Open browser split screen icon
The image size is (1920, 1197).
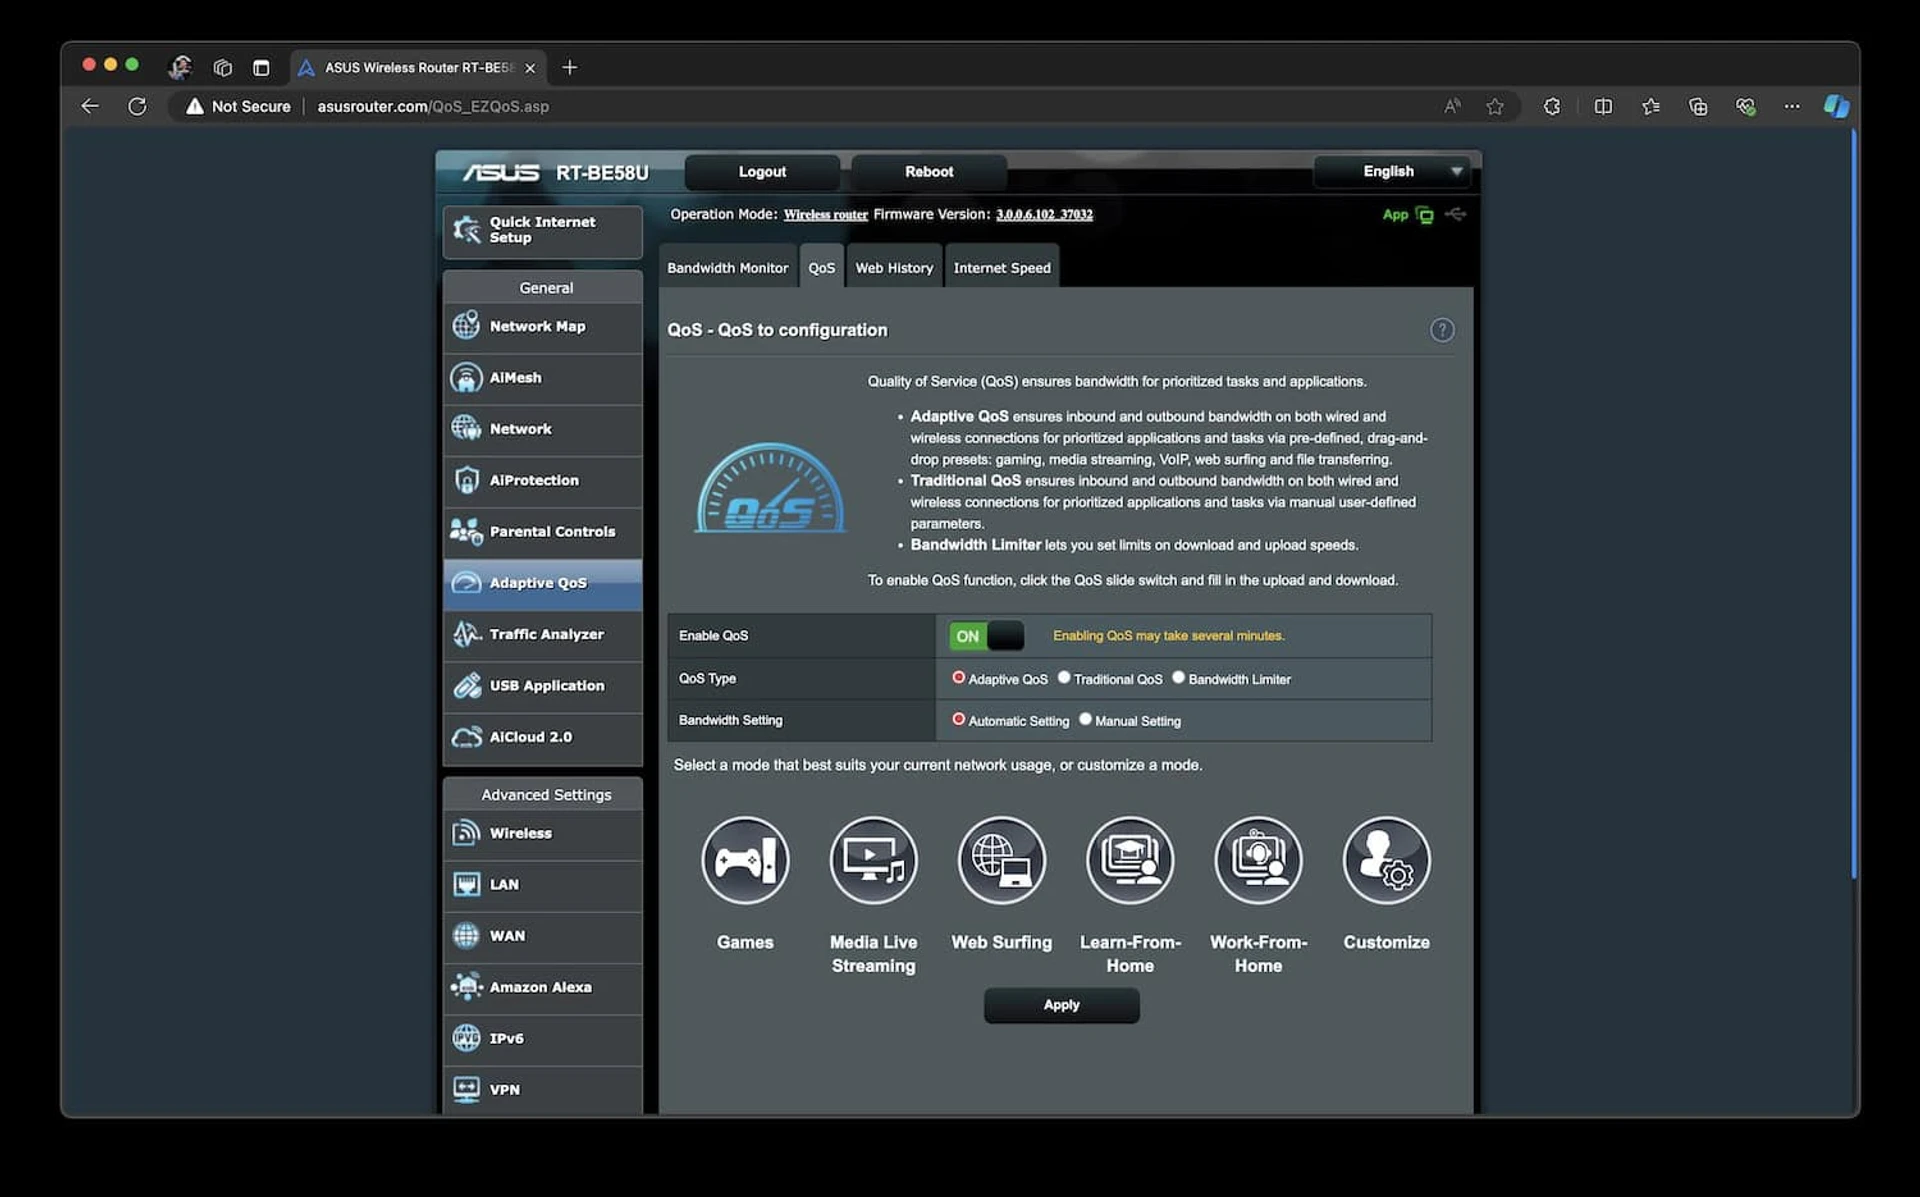pos(1603,106)
